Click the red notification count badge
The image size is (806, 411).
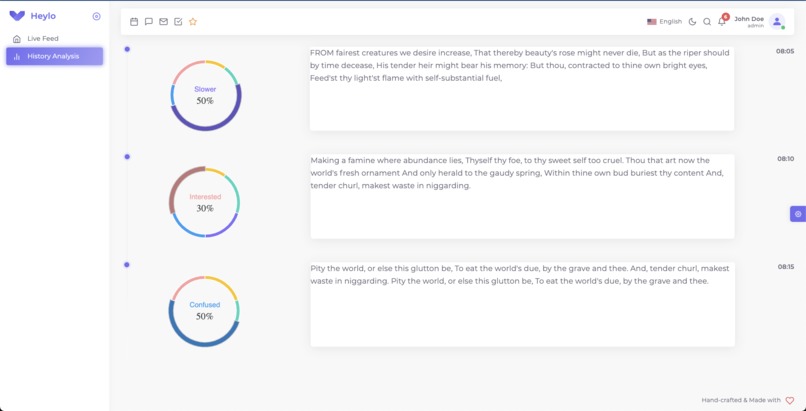pyautogui.click(x=725, y=17)
